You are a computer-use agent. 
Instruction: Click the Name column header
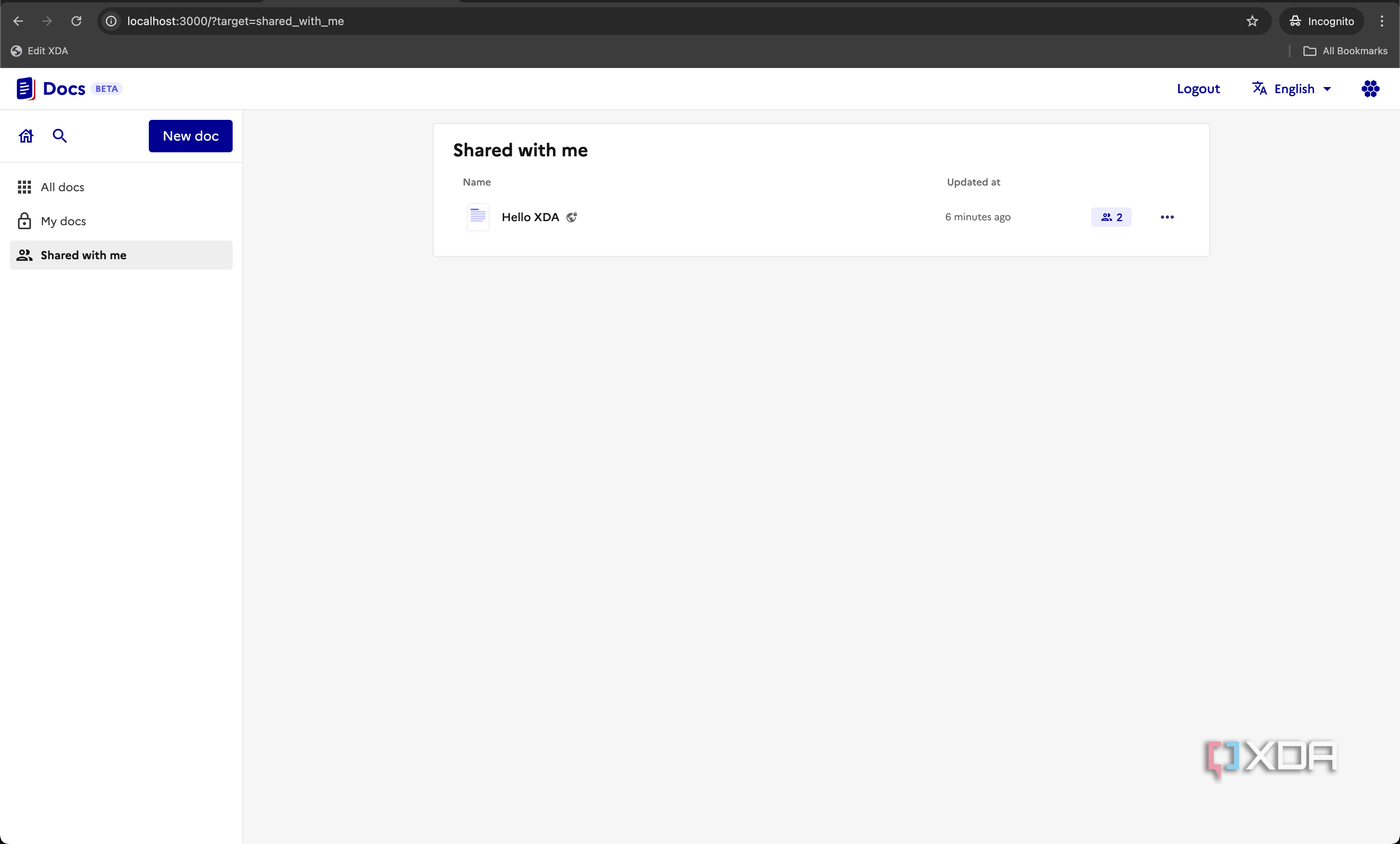click(x=477, y=182)
